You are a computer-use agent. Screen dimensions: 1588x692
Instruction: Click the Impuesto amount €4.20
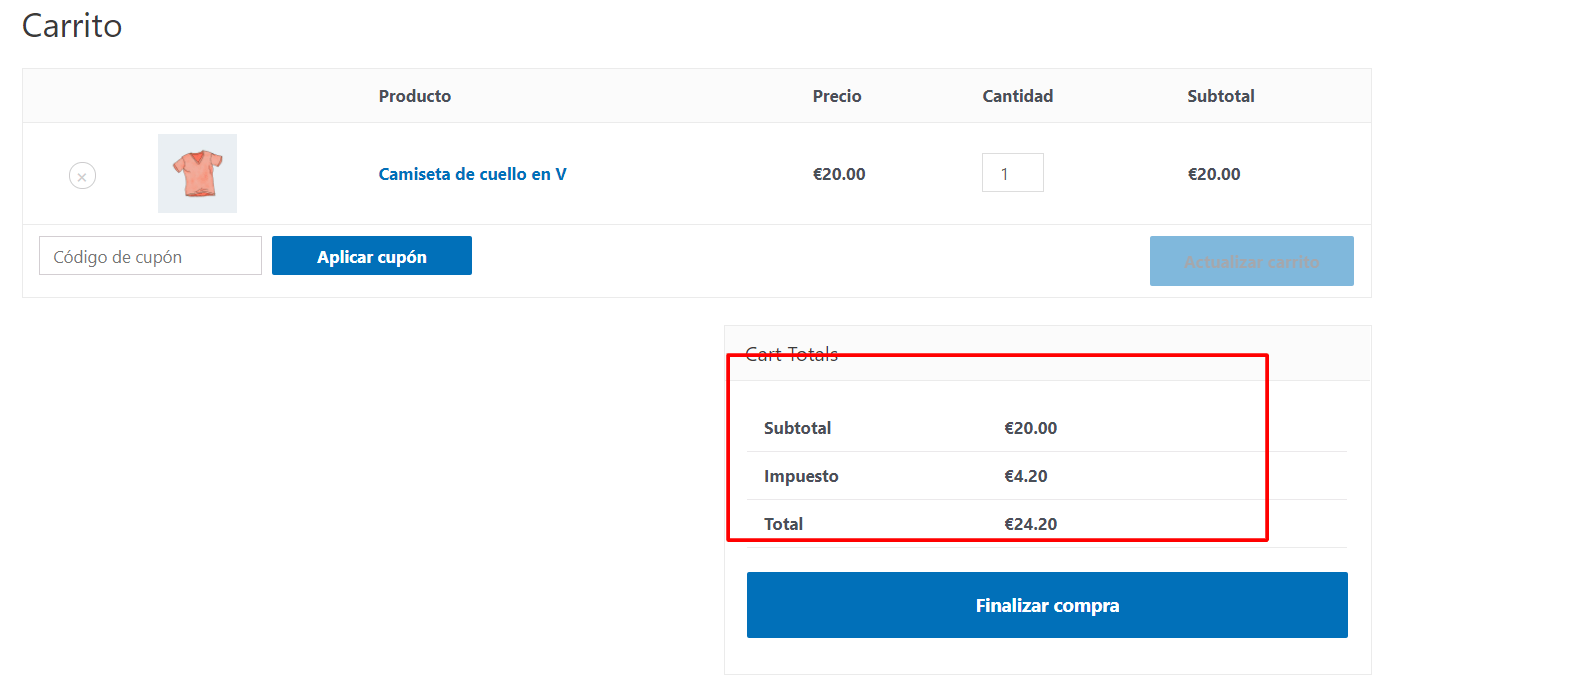(x=1026, y=476)
